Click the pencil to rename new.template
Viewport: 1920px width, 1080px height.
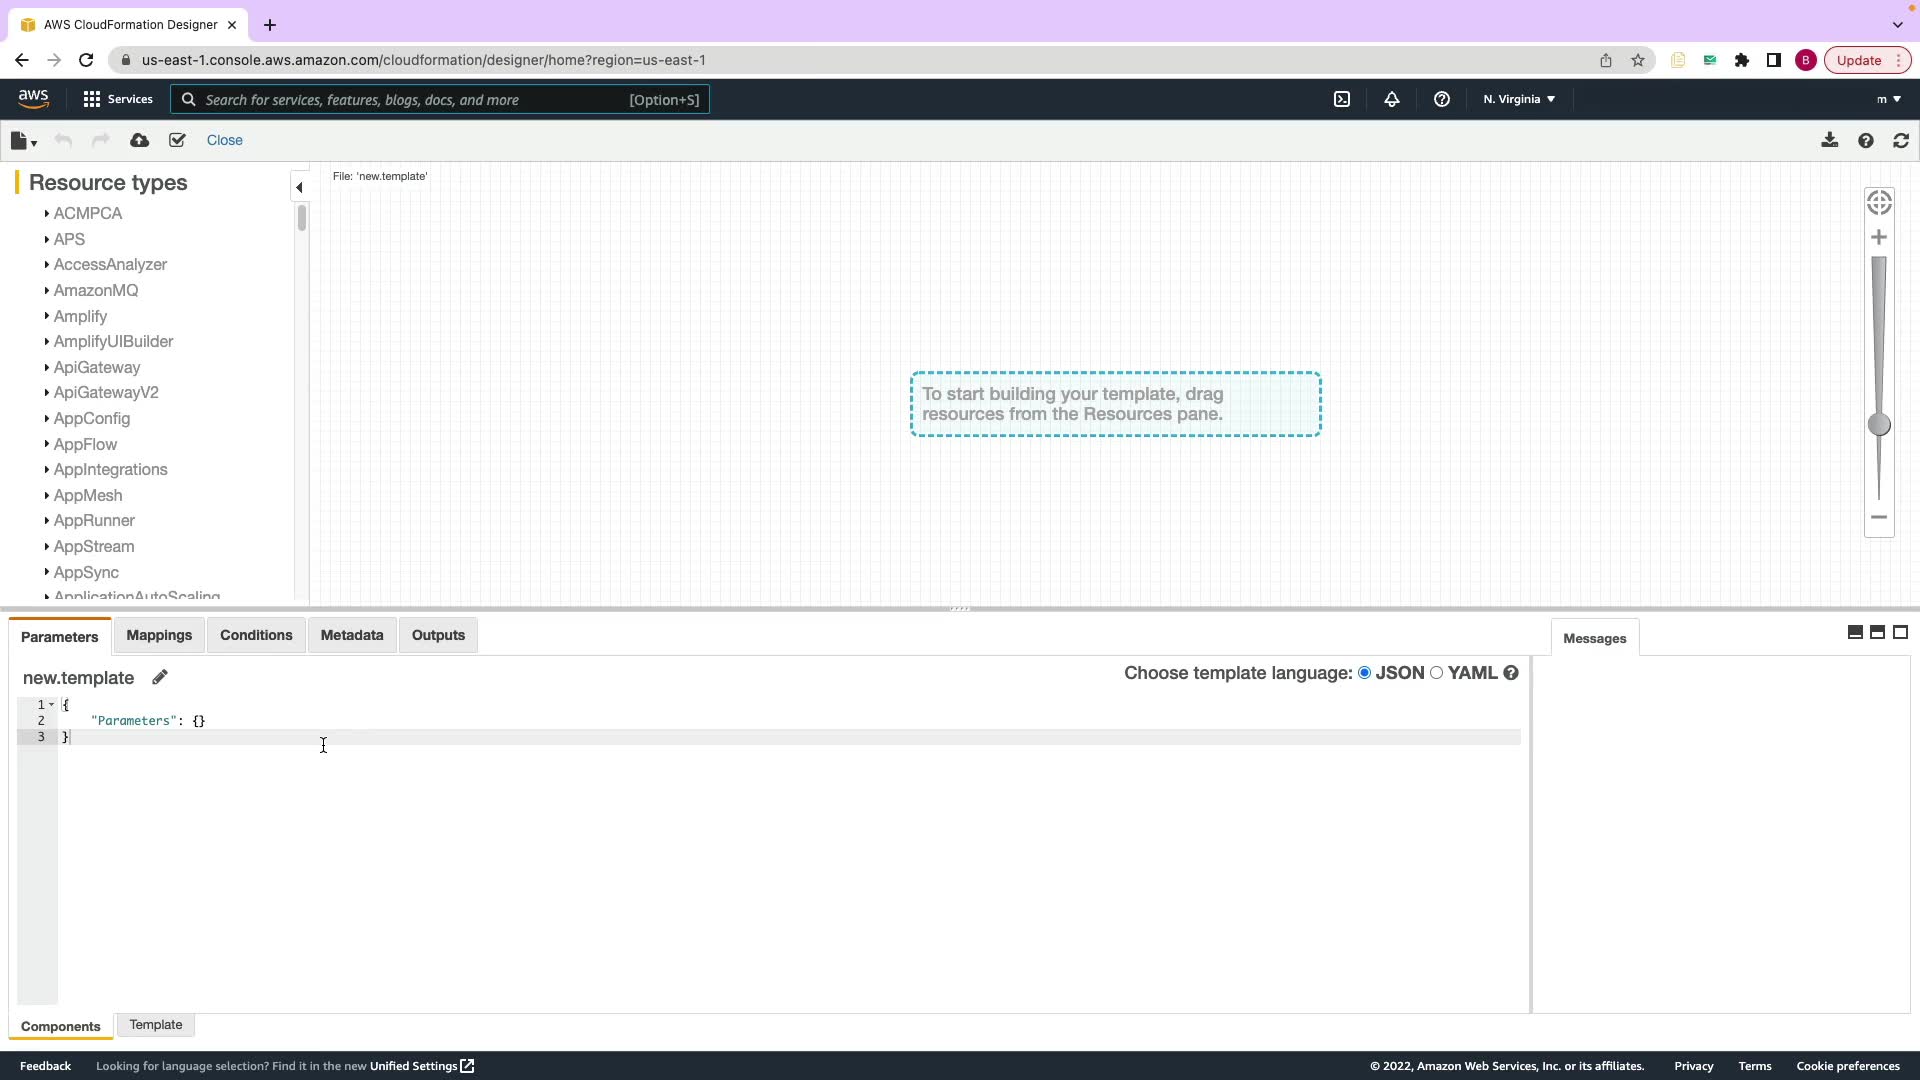pos(160,677)
